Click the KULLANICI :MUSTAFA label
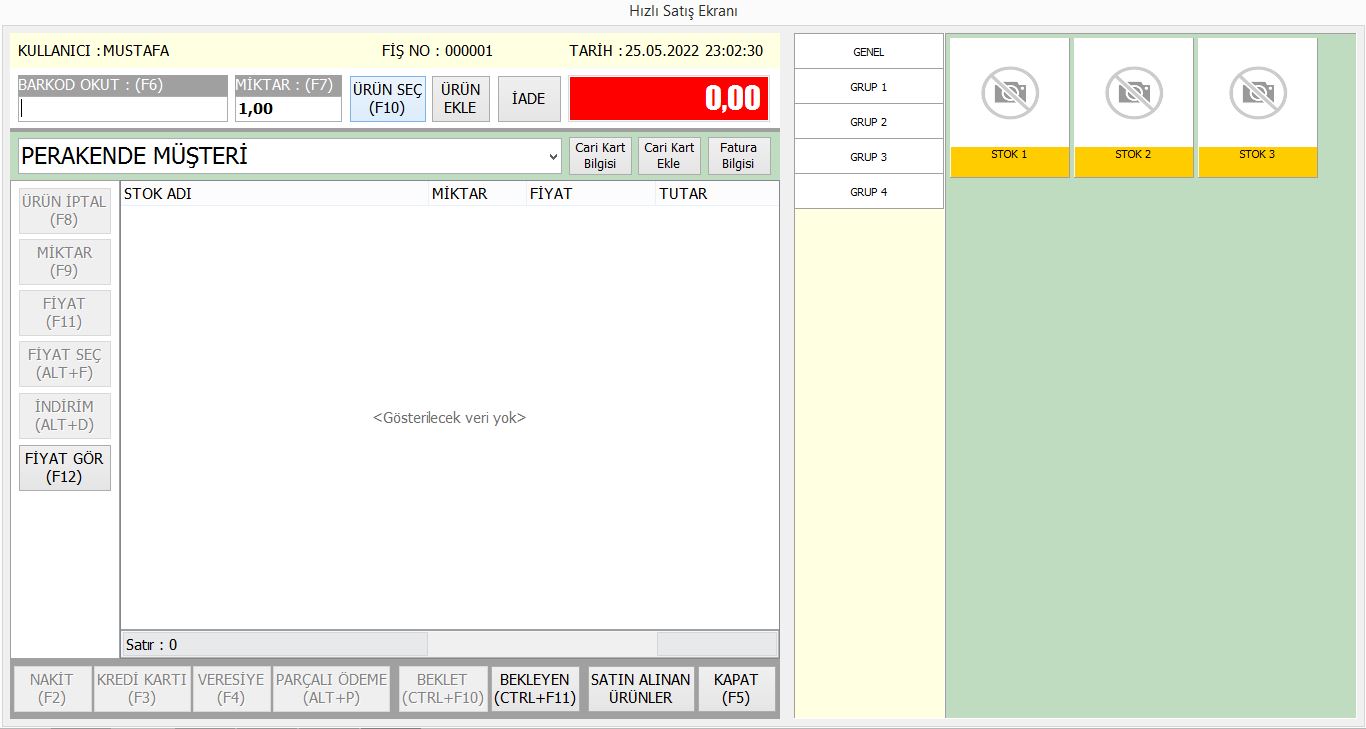 point(94,51)
